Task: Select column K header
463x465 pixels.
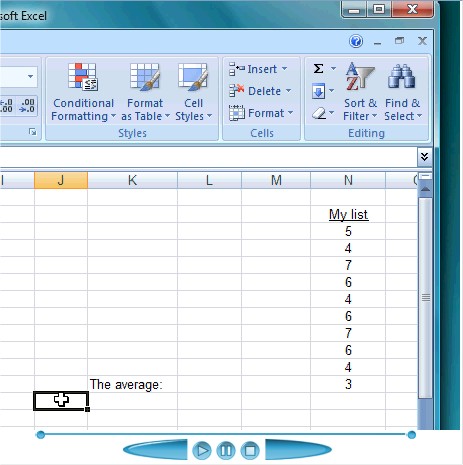Action: pos(133,180)
